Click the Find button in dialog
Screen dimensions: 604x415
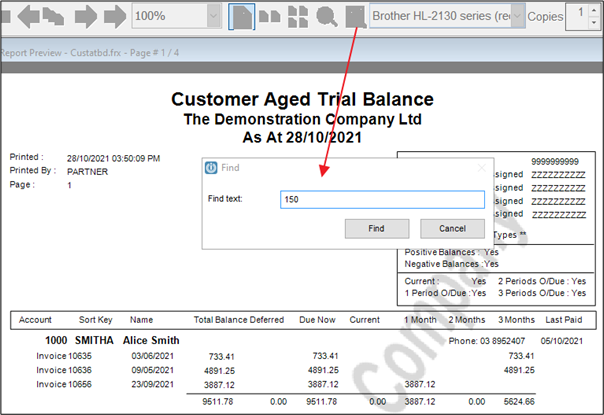[x=377, y=229]
